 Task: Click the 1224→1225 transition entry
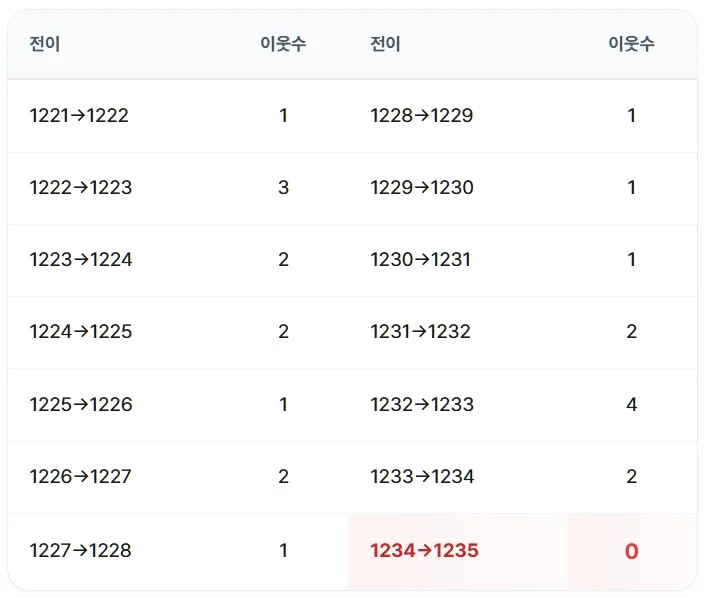pyautogui.click(x=81, y=332)
